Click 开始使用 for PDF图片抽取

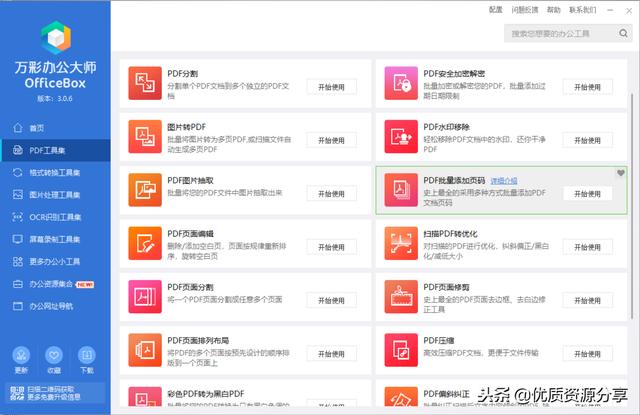point(331,194)
